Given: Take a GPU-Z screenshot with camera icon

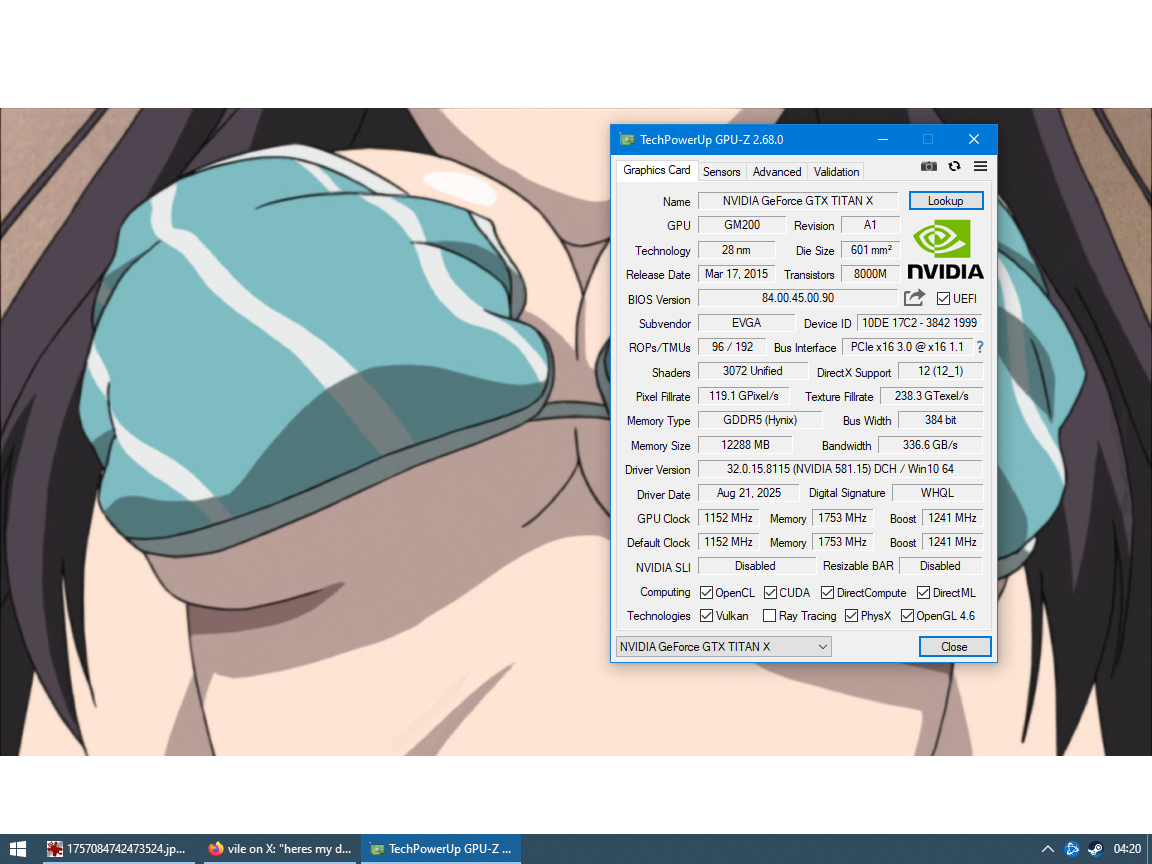Looking at the screenshot, I should [x=929, y=167].
